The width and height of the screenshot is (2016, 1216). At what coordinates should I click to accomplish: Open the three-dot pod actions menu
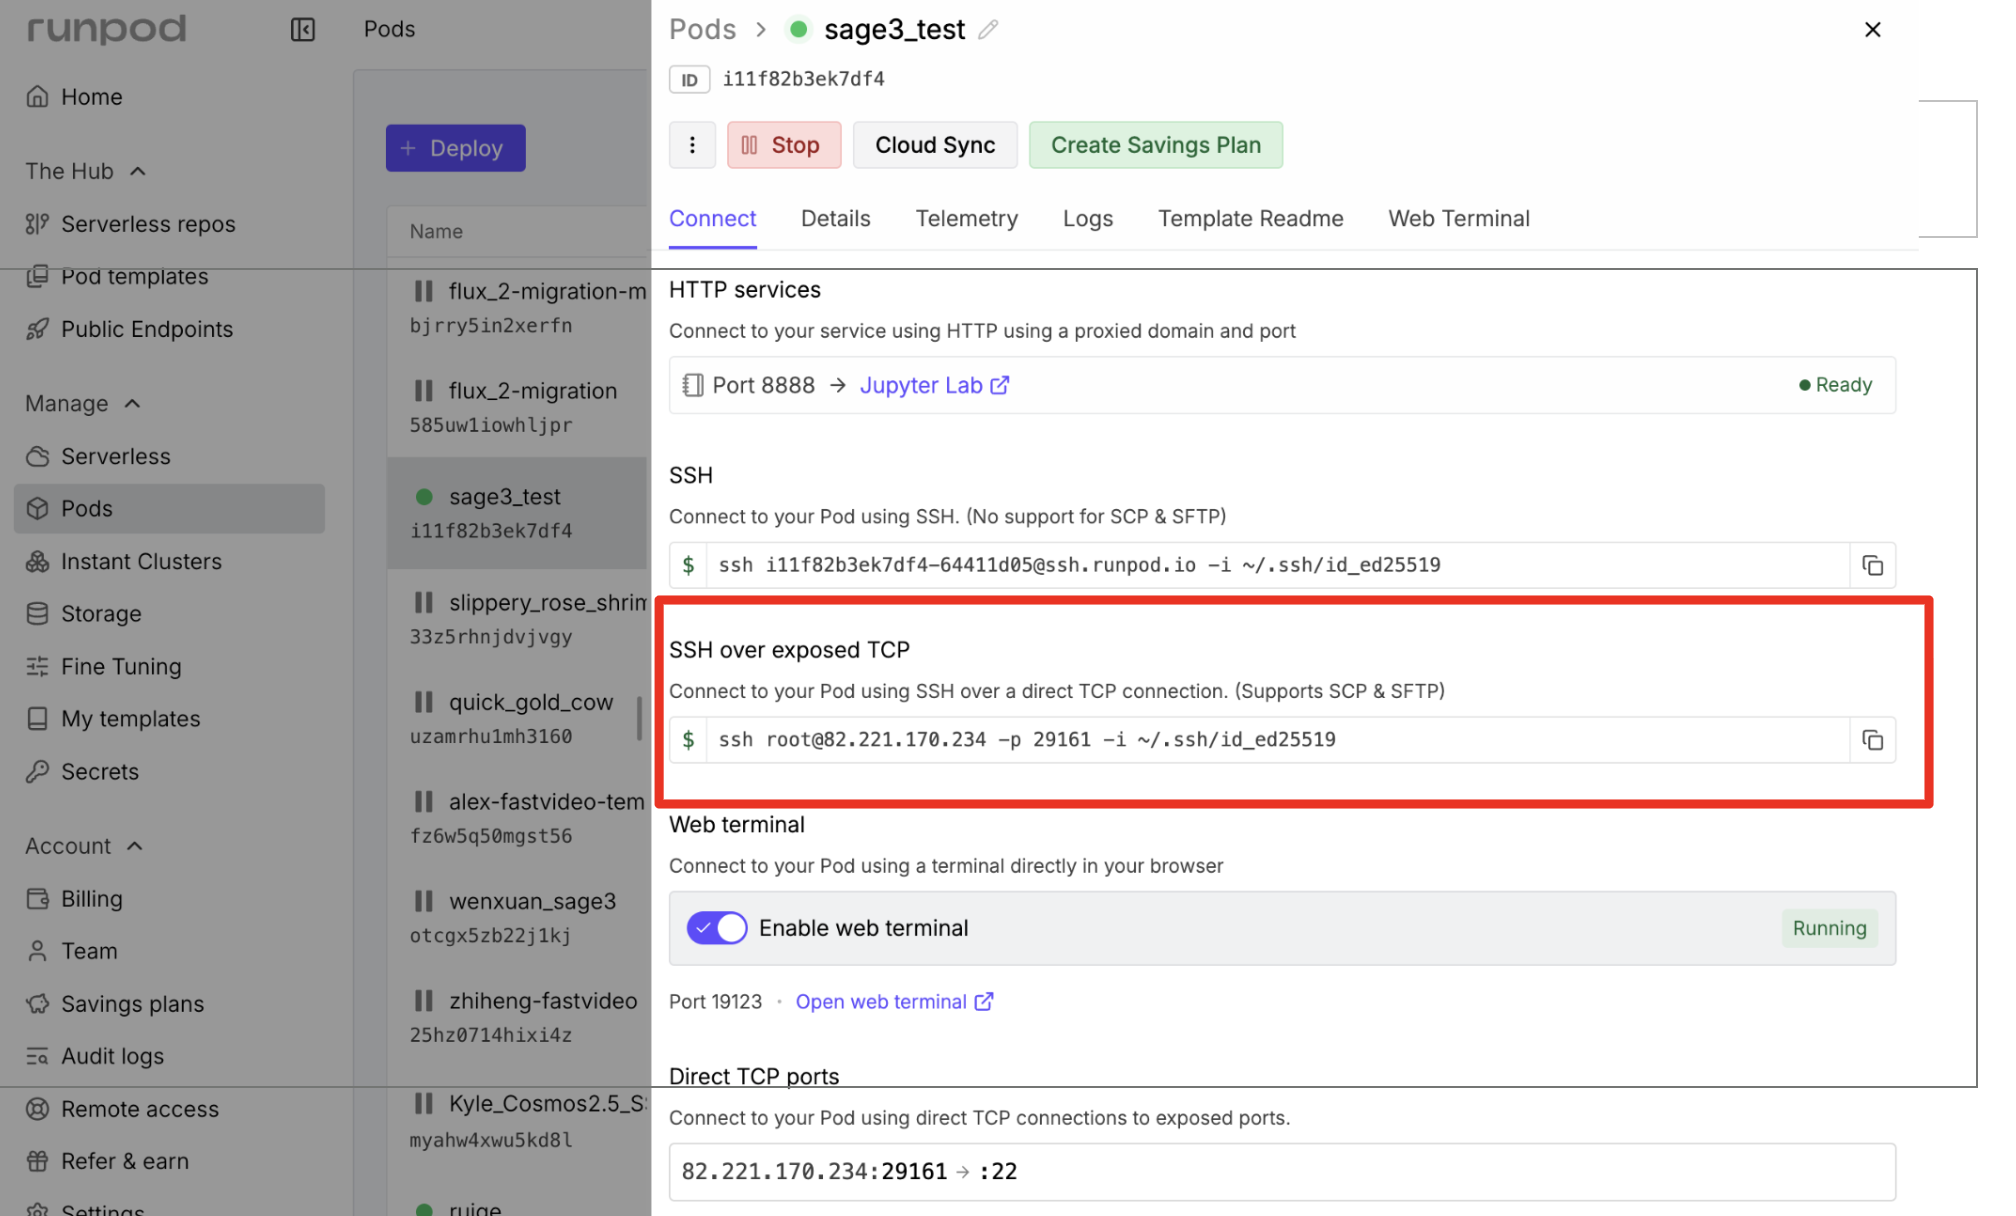(x=692, y=144)
